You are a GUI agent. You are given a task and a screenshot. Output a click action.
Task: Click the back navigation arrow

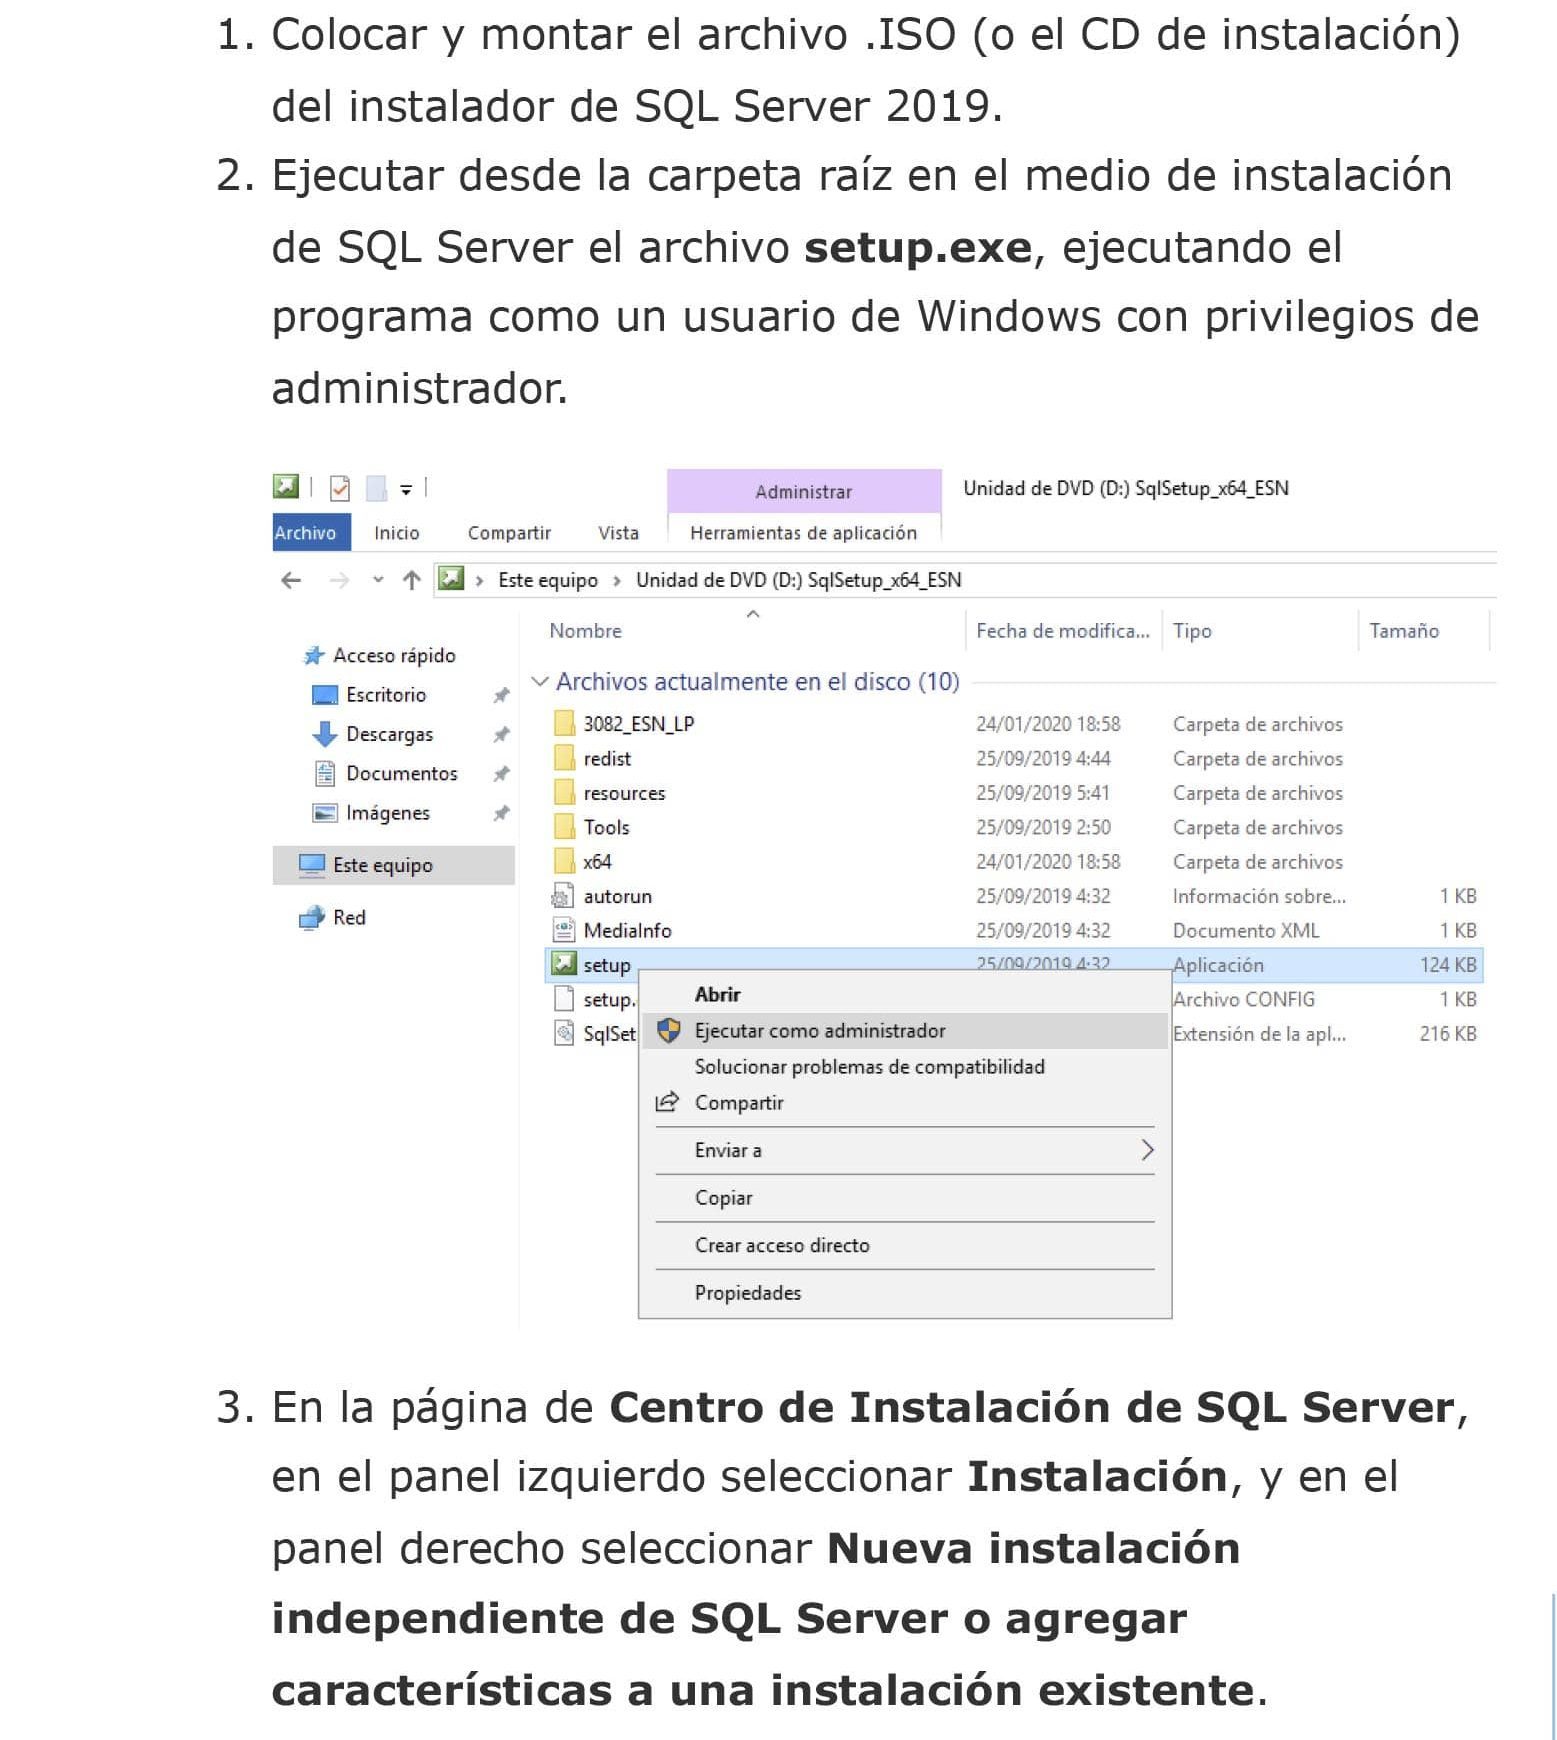pos(291,580)
